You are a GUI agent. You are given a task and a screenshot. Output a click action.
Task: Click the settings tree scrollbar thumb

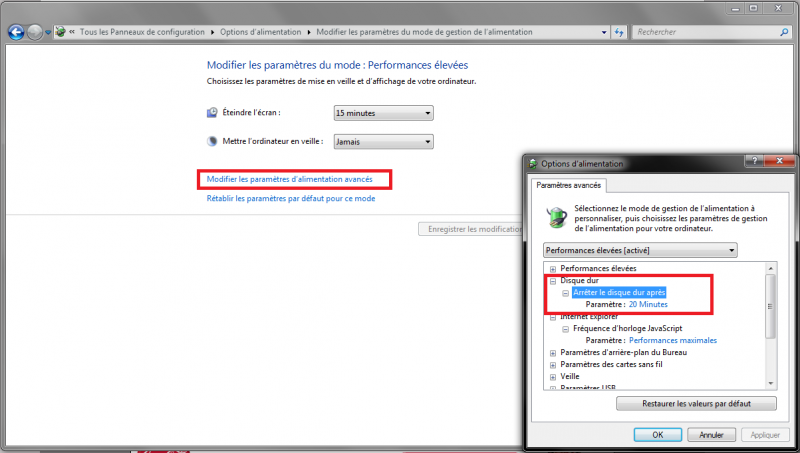(x=770, y=306)
